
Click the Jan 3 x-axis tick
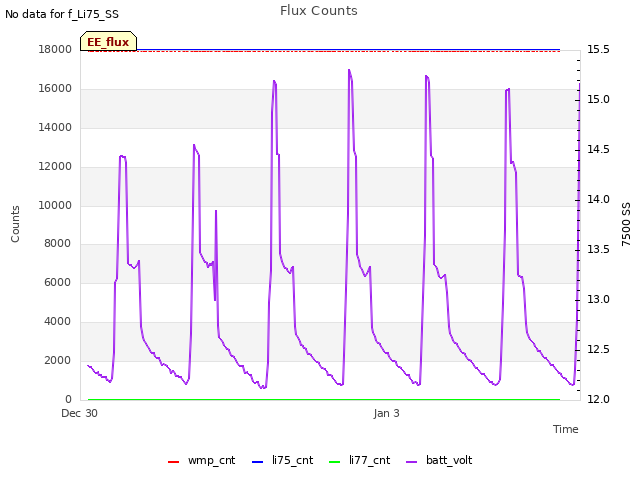pos(387,413)
